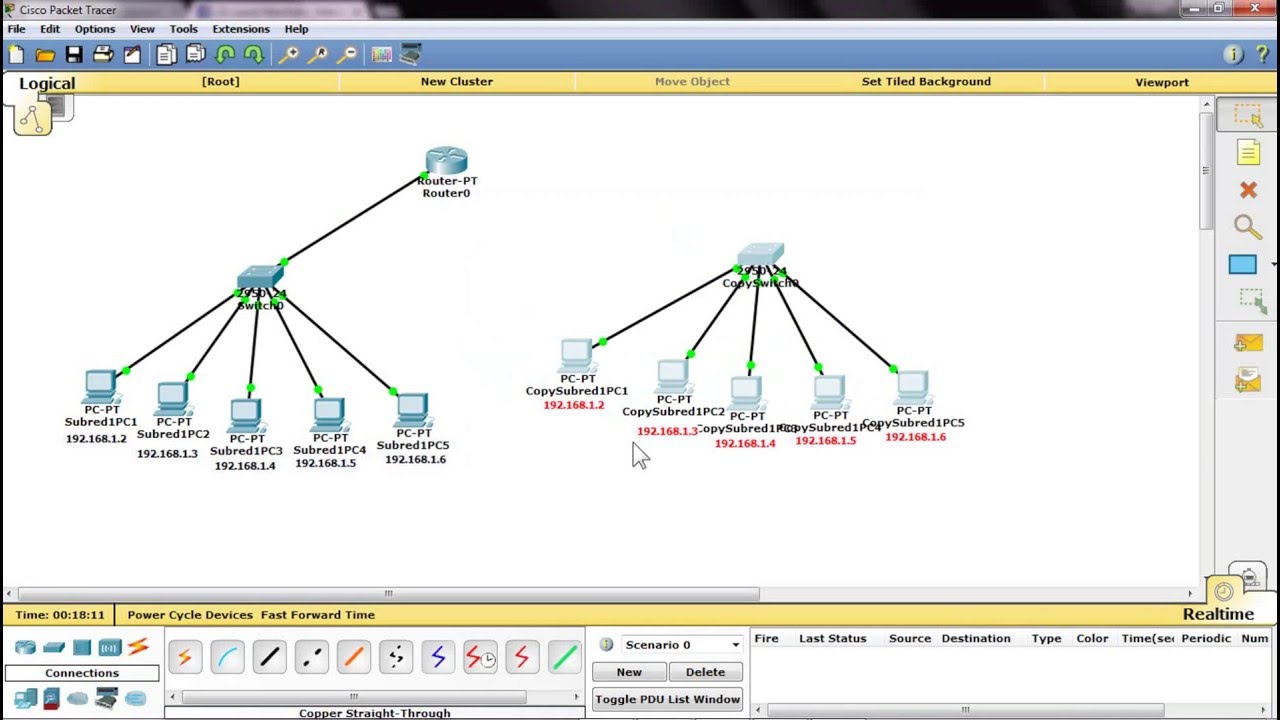Open the Scenario 0 dropdown
Screen dimensions: 1280x720
click(x=681, y=645)
